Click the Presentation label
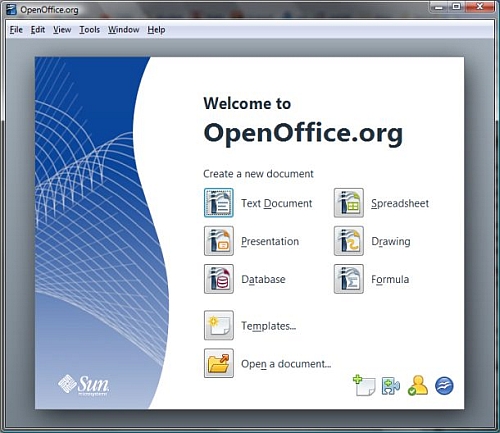This screenshot has width=500, height=433. point(270,241)
